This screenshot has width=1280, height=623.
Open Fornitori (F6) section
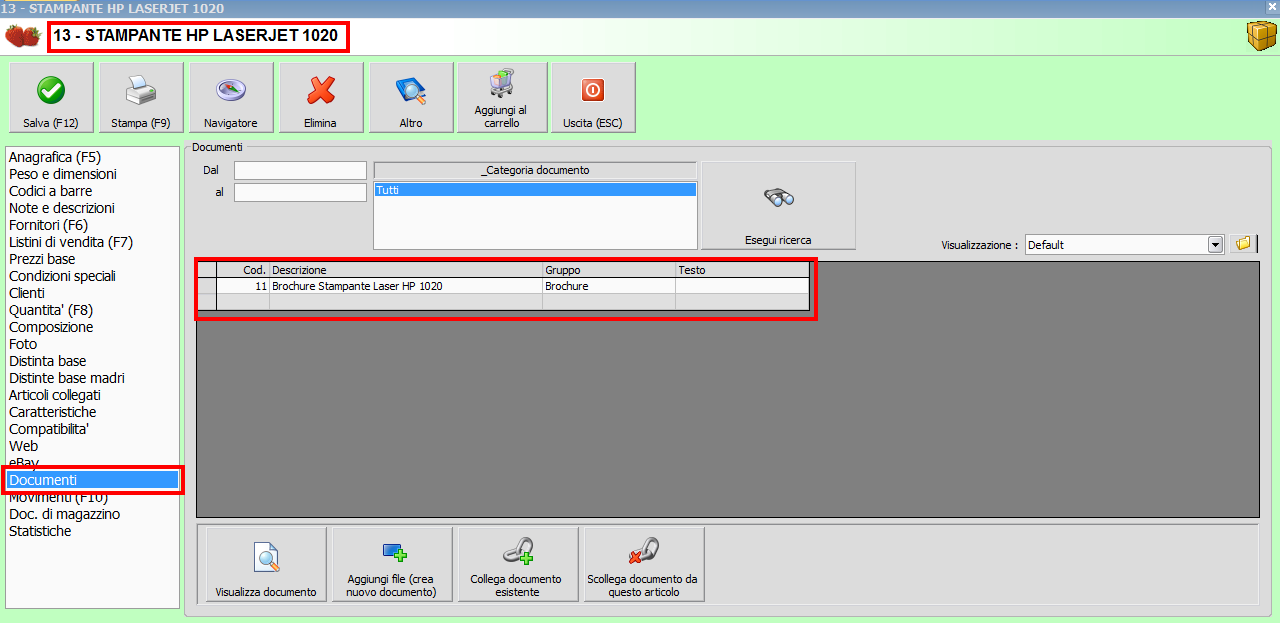point(49,225)
